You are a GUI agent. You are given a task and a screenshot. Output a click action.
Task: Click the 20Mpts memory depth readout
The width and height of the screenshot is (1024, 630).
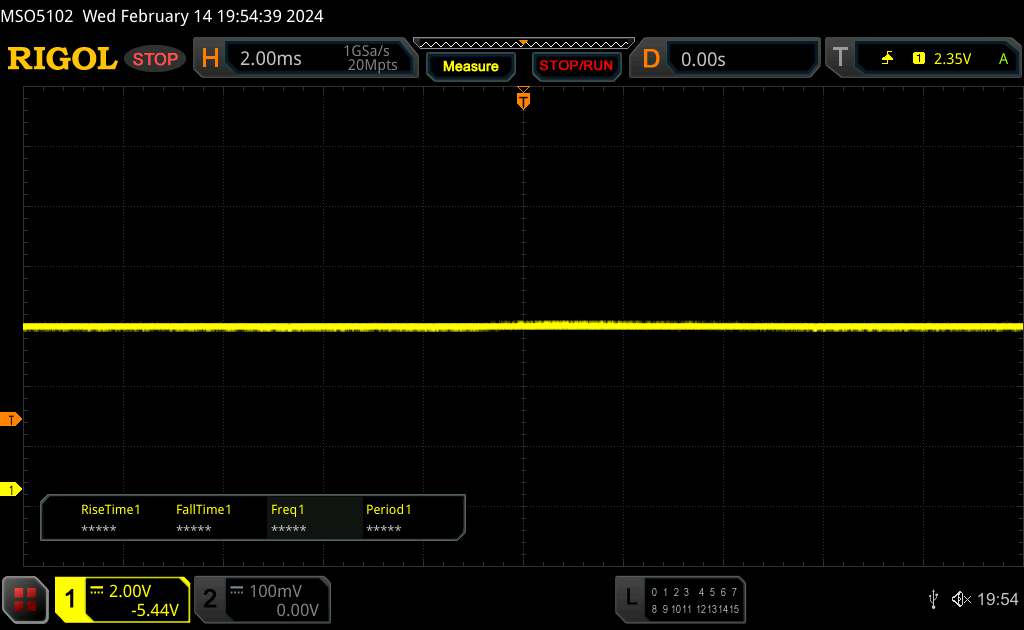372,65
